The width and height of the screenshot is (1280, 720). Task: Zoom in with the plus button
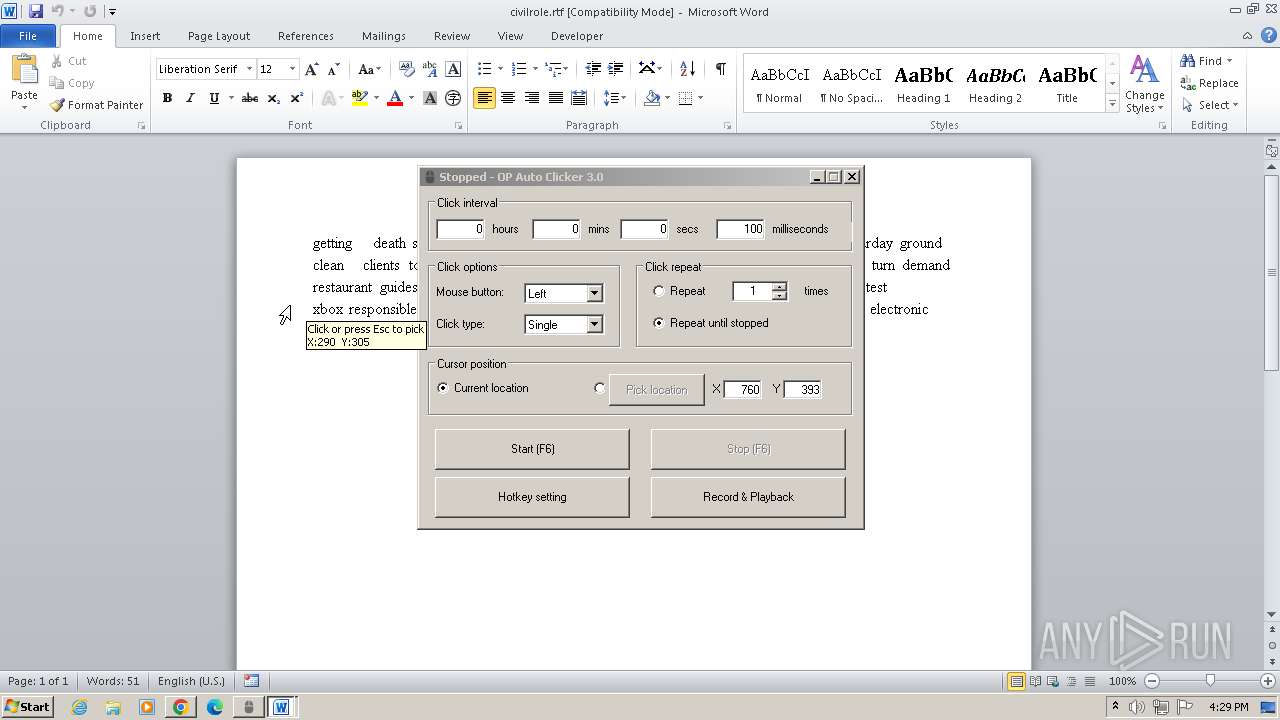pos(1268,681)
